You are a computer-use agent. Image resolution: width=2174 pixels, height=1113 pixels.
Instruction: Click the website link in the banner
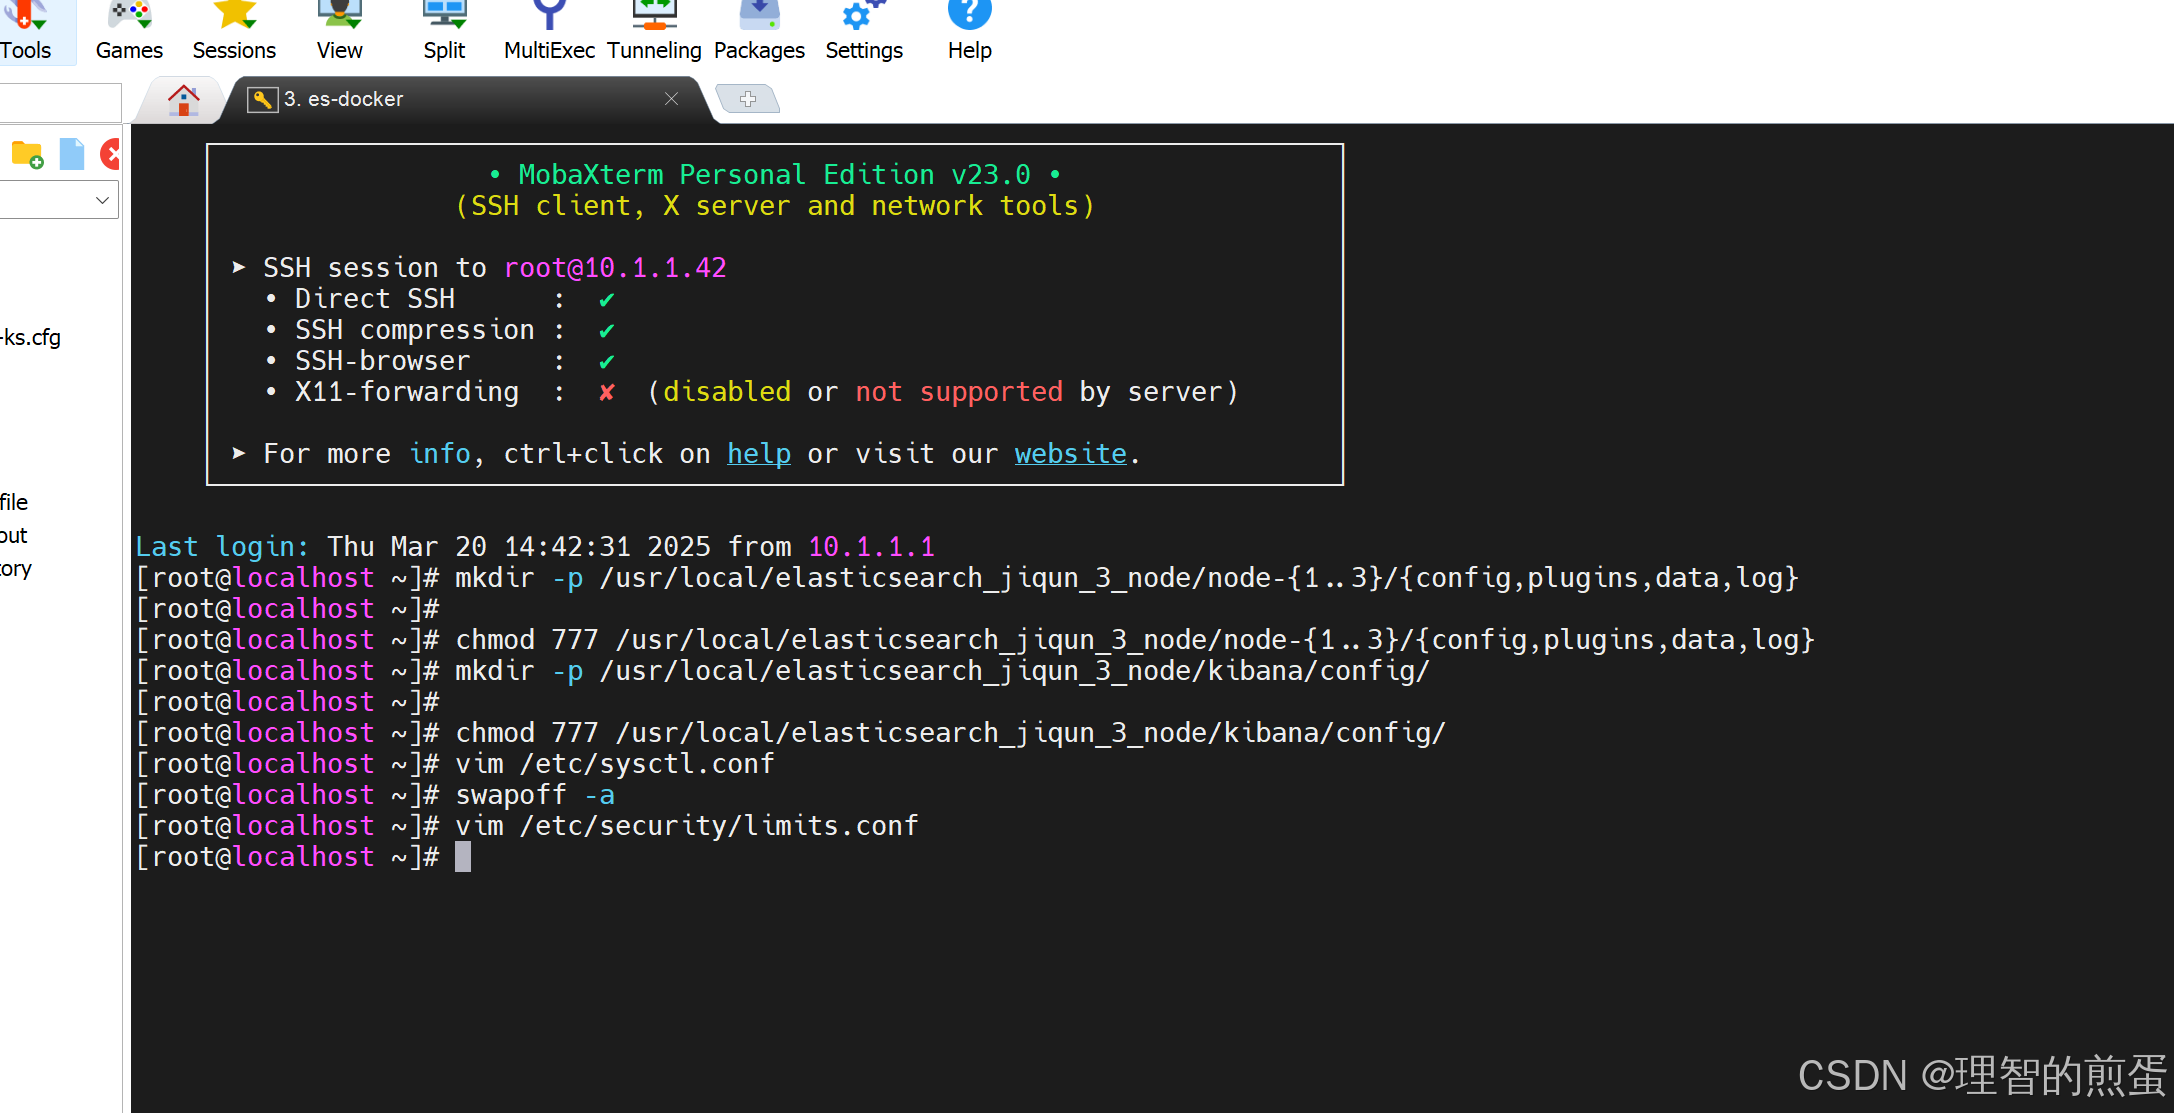(1070, 454)
